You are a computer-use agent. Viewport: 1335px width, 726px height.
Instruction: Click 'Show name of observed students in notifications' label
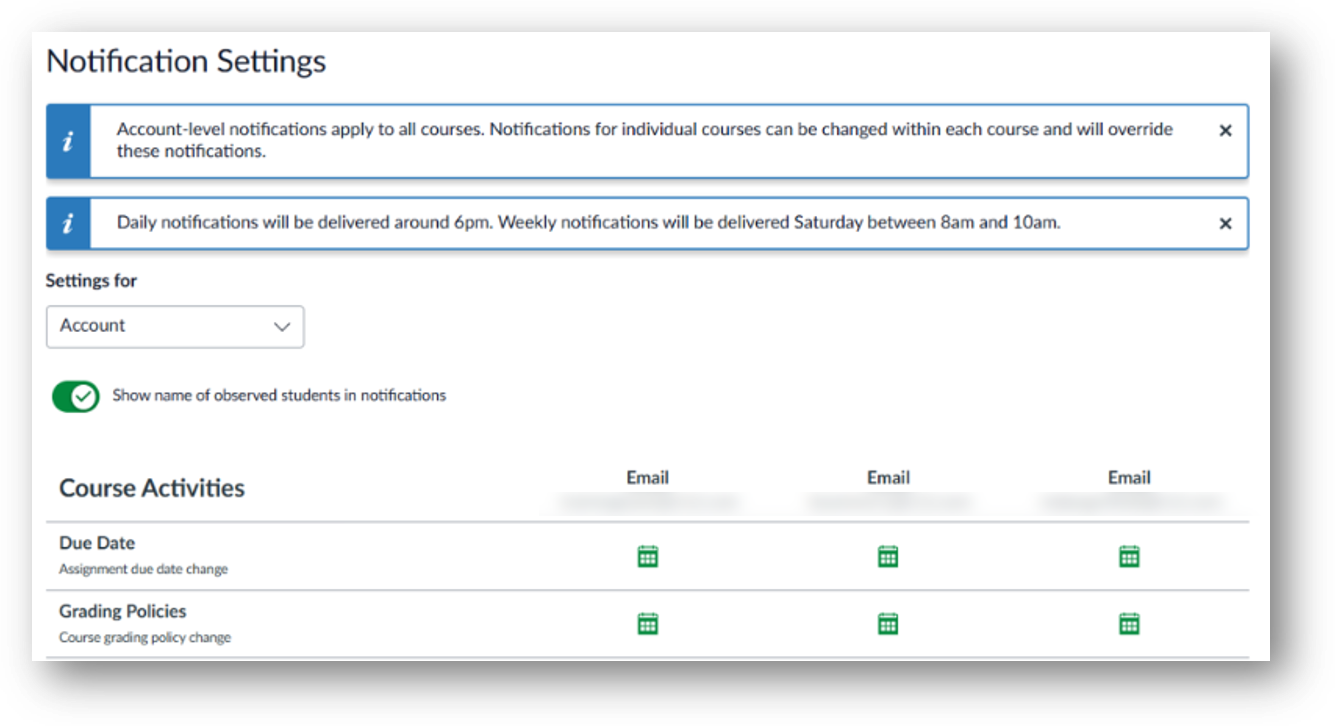point(279,395)
